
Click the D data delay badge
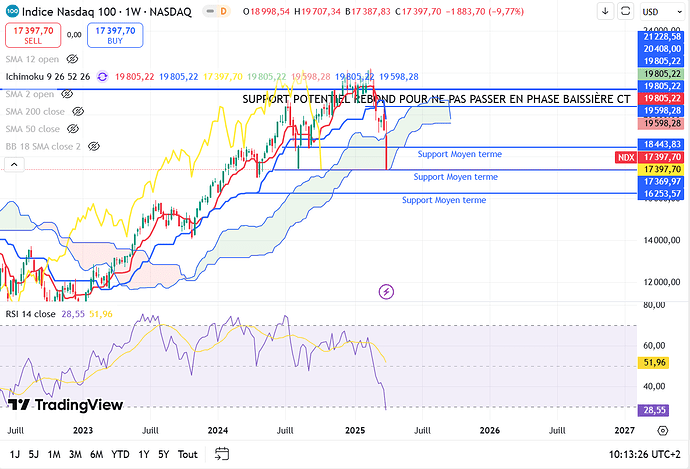[224, 11]
